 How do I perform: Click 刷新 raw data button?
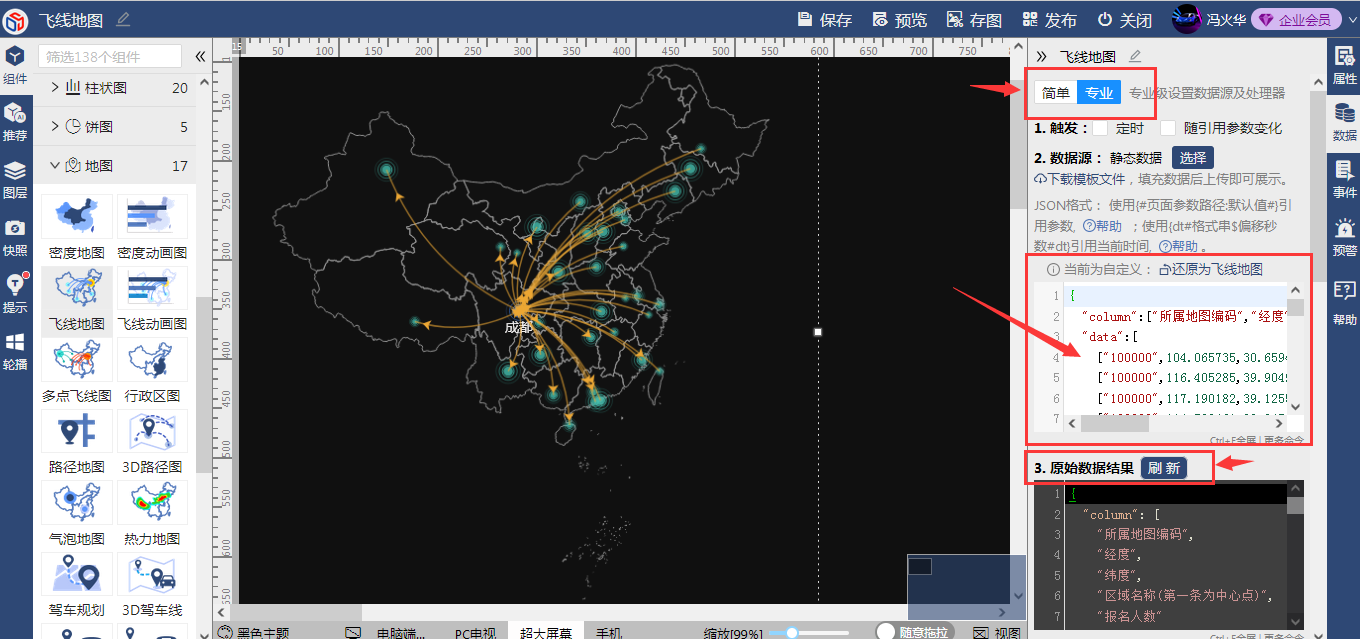pos(1163,468)
